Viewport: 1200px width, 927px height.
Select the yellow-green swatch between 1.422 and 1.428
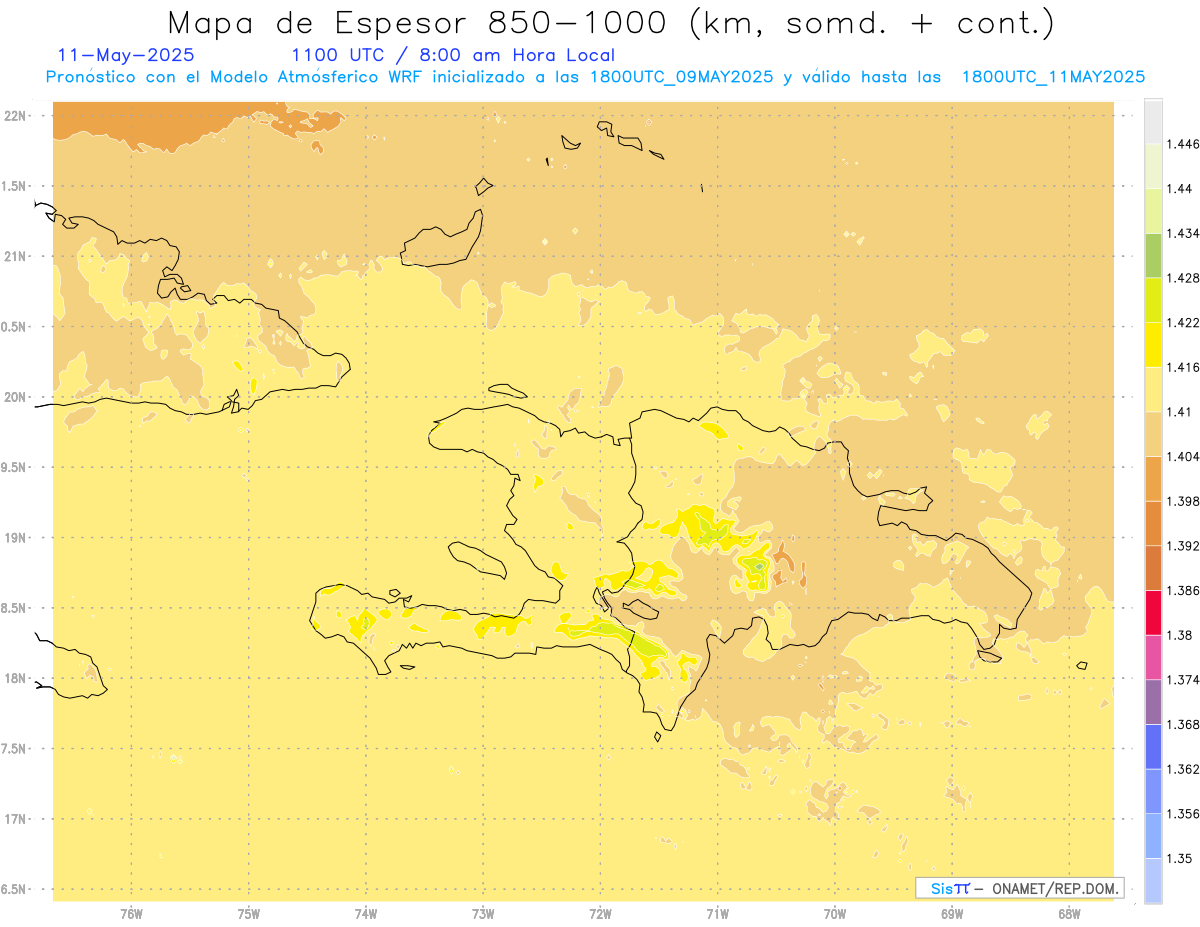click(x=1153, y=300)
